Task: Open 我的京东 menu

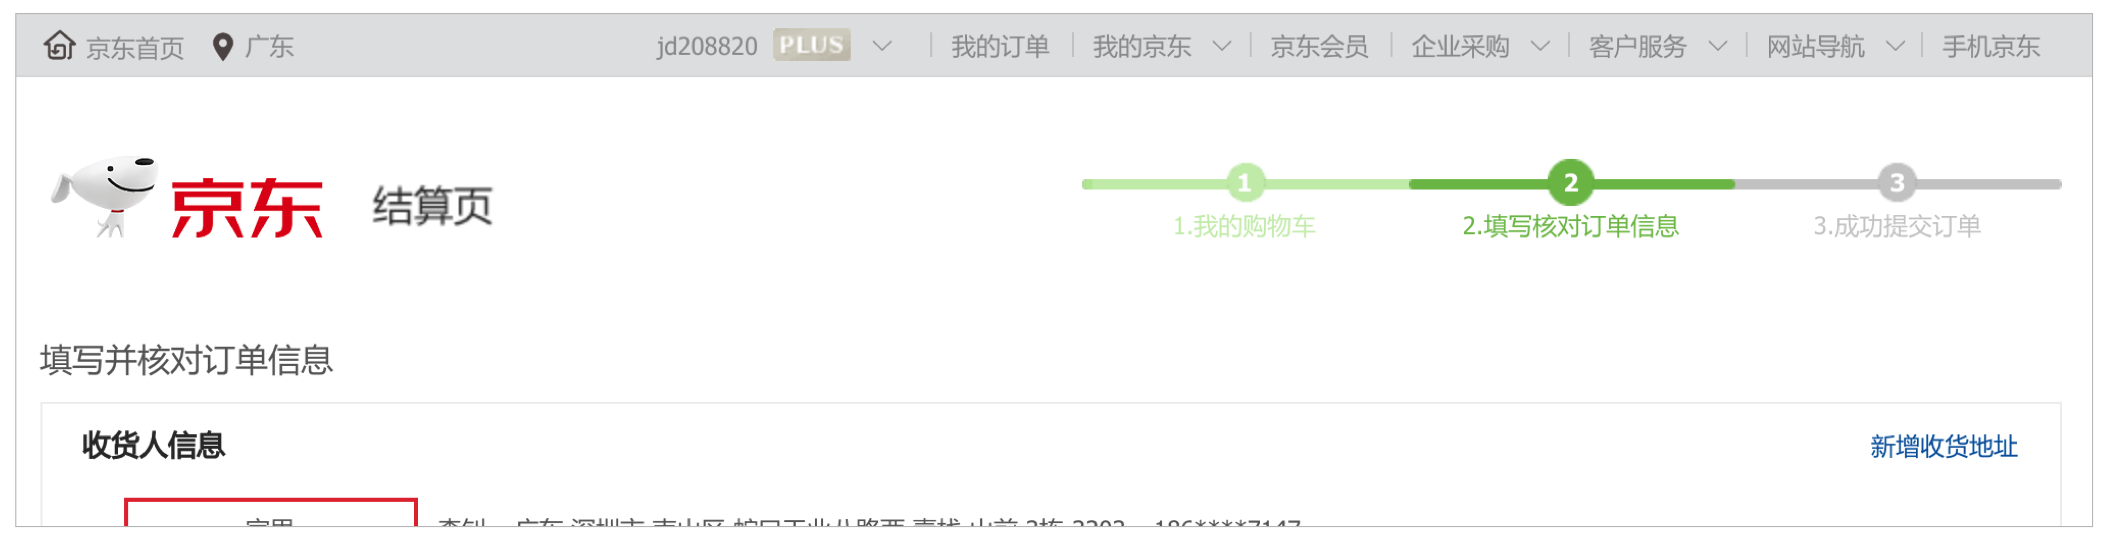Action: click(1142, 46)
